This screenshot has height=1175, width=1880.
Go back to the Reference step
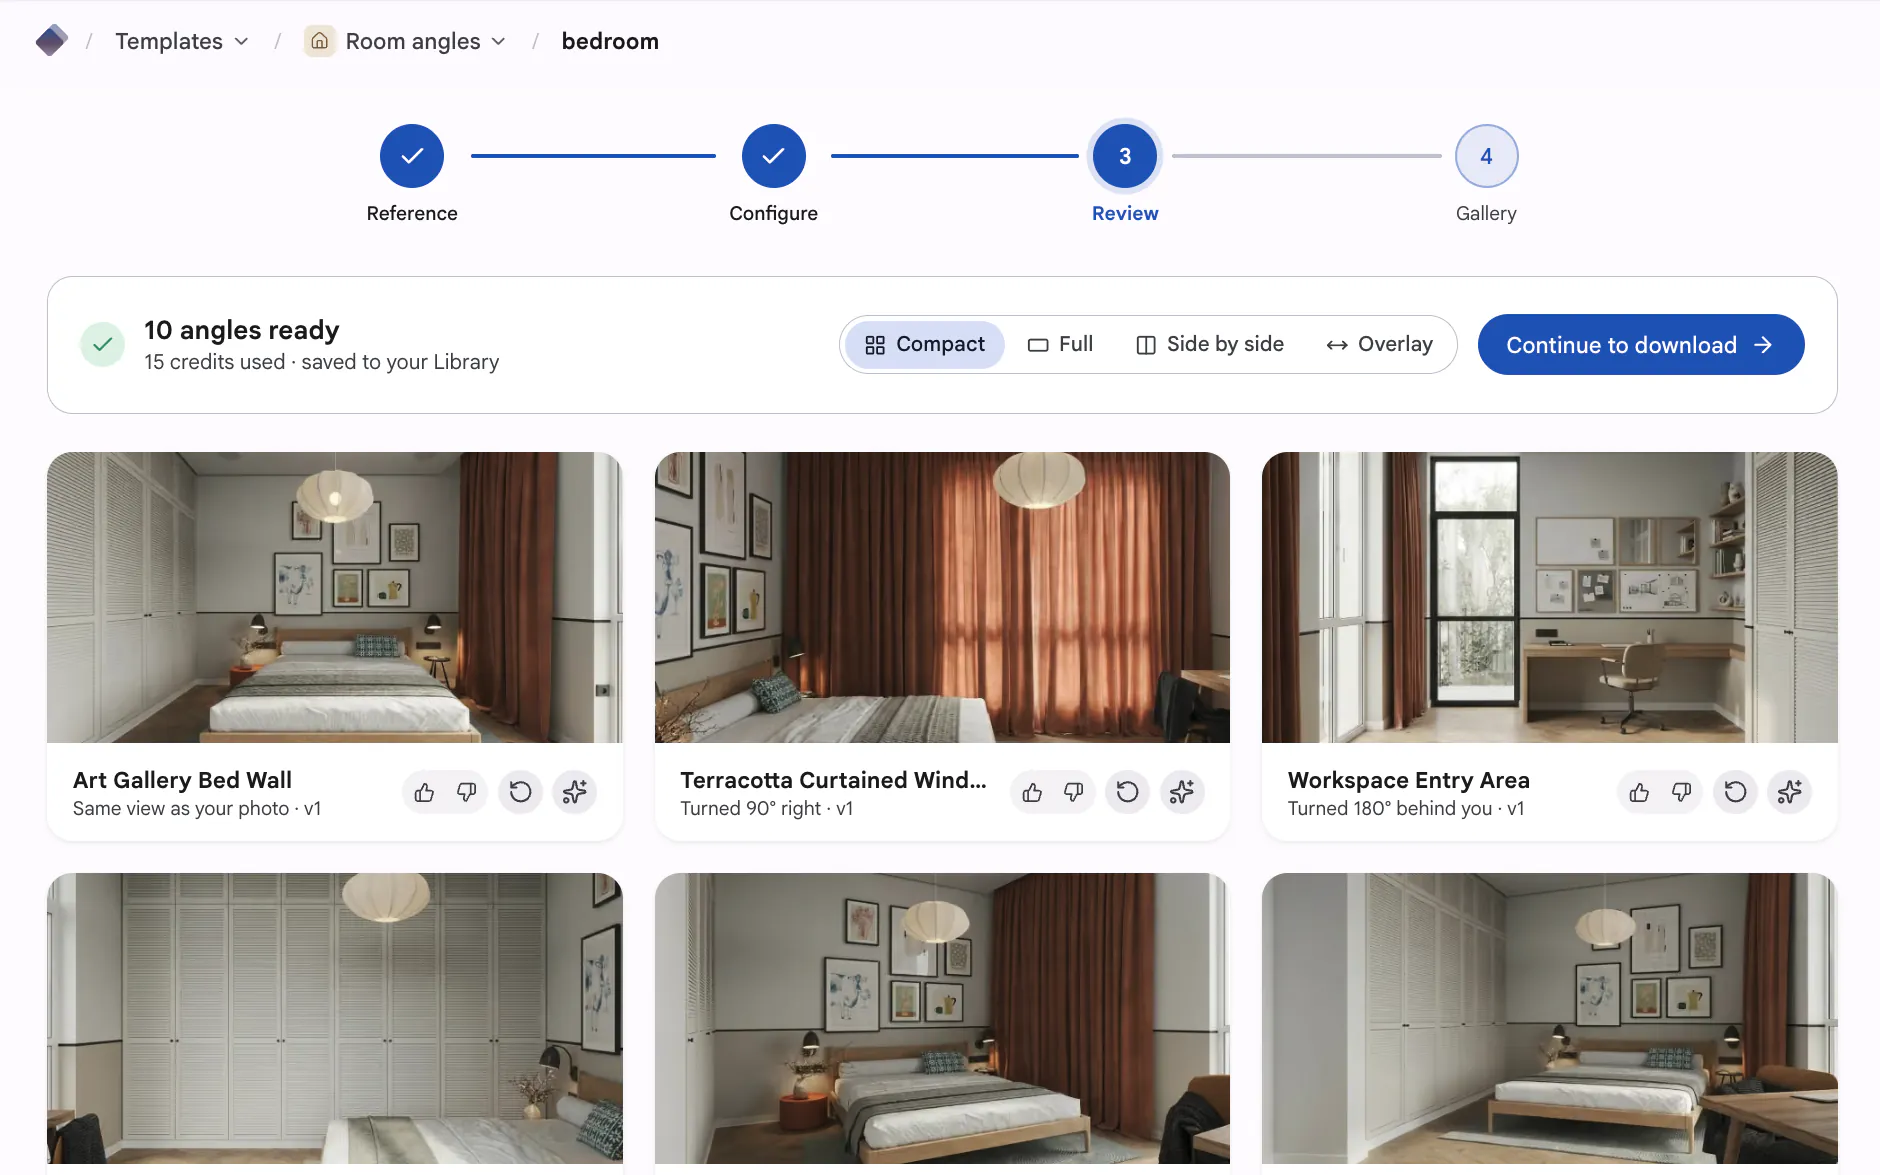[x=412, y=156]
